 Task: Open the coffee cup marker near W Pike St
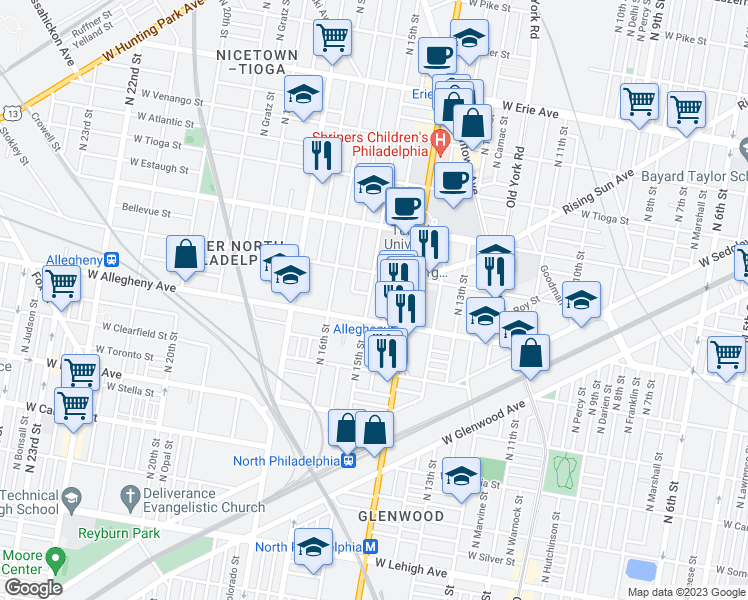pyautogui.click(x=437, y=56)
